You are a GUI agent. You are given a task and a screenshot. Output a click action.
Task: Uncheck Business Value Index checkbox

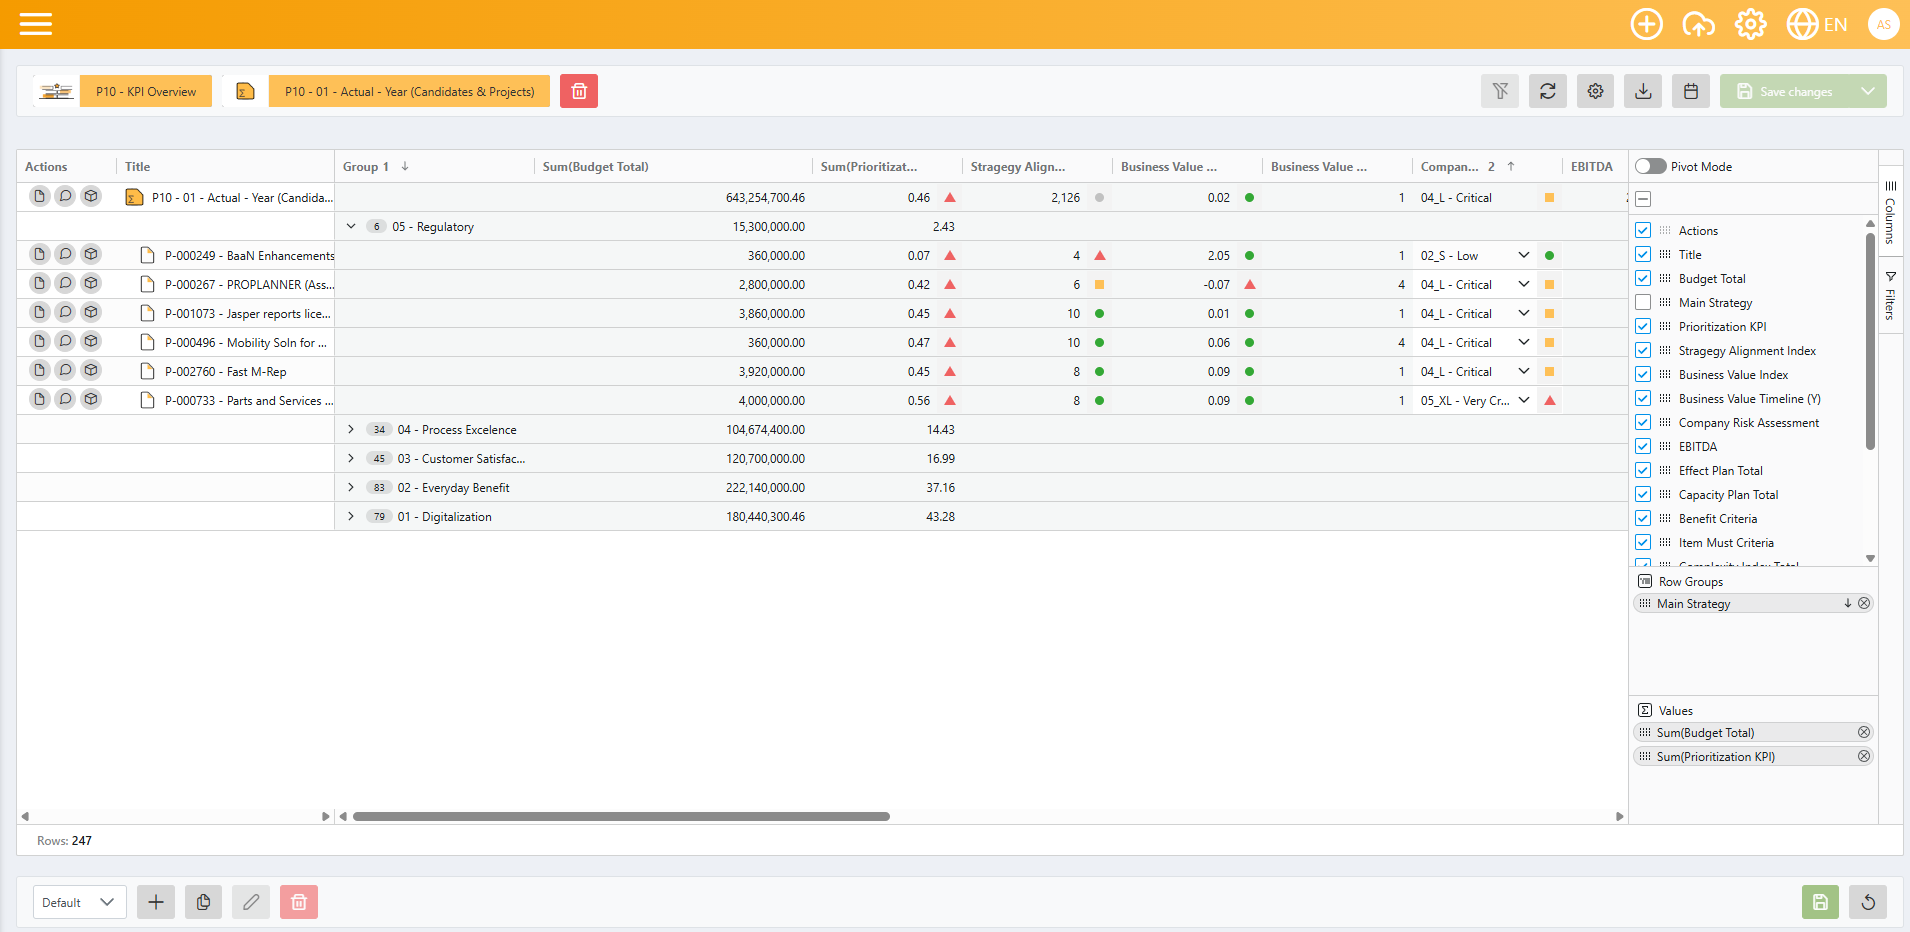point(1643,374)
